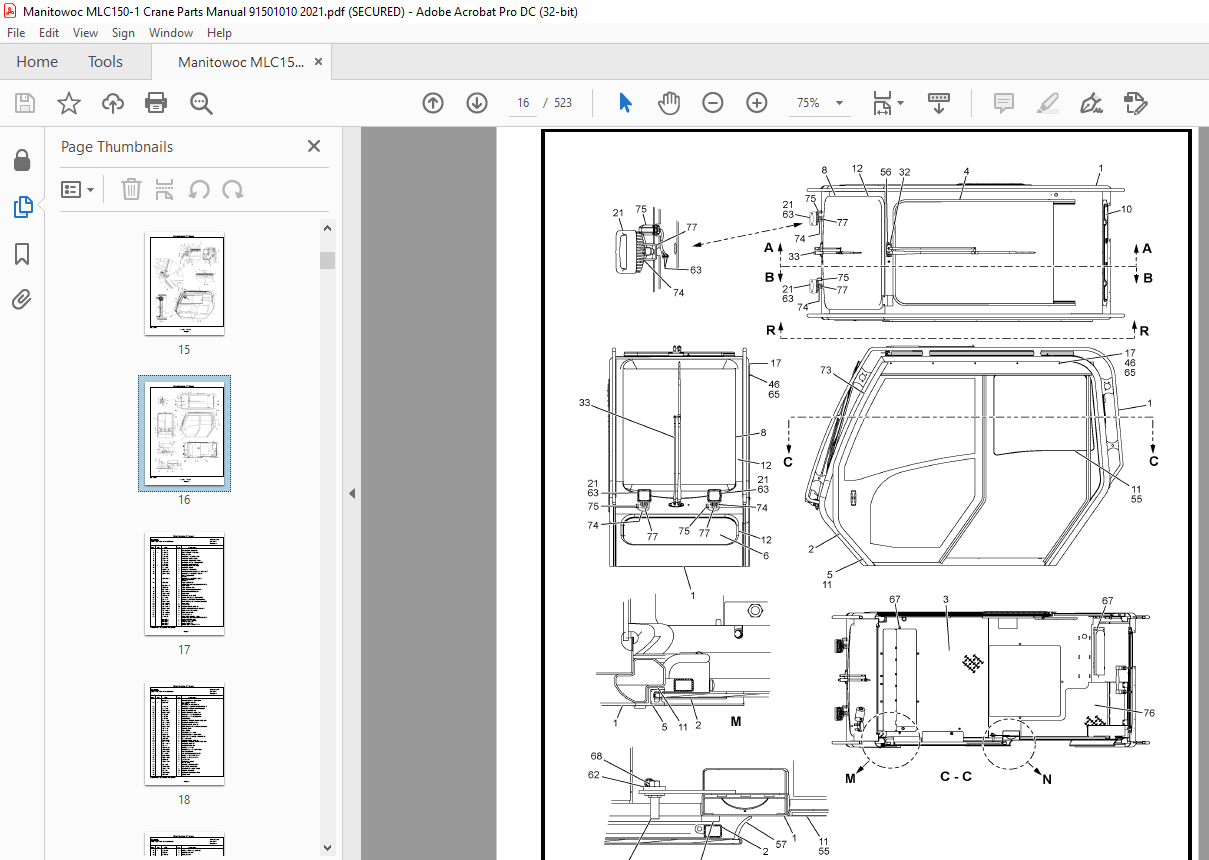1209x860 pixels.
Task: Open the thumbnails options menu
Action: (x=78, y=189)
